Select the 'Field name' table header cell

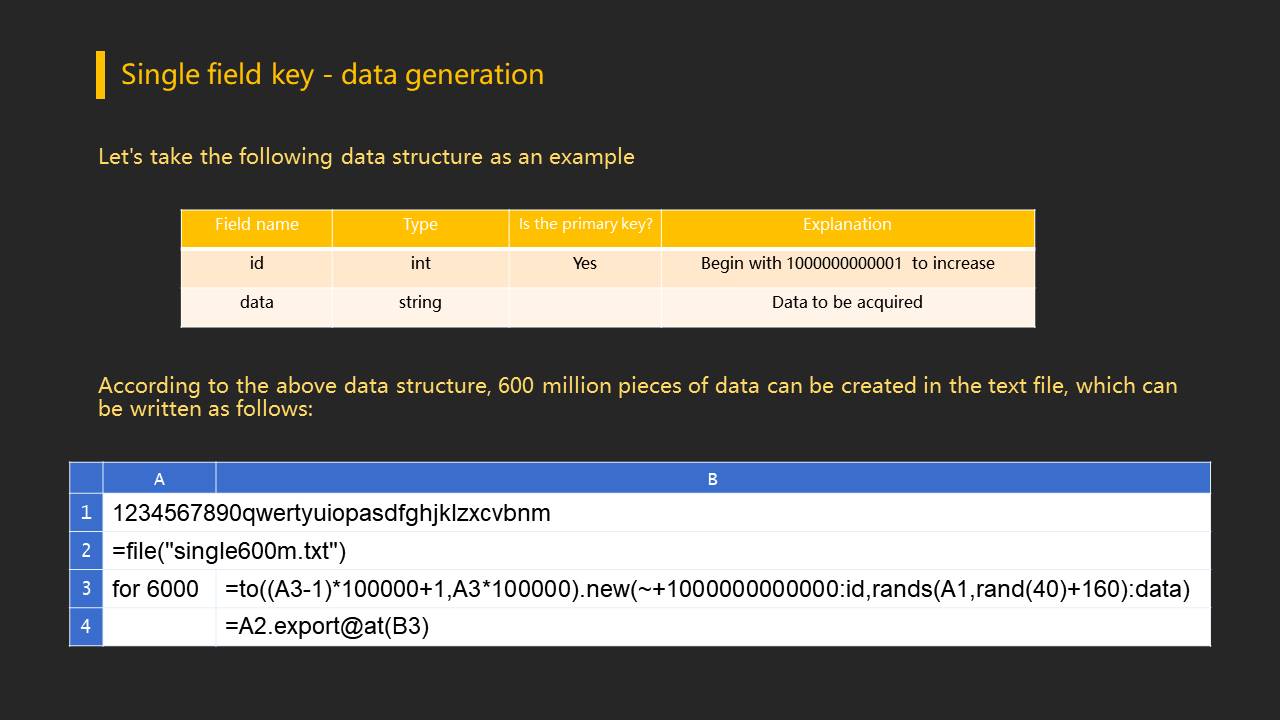click(257, 225)
